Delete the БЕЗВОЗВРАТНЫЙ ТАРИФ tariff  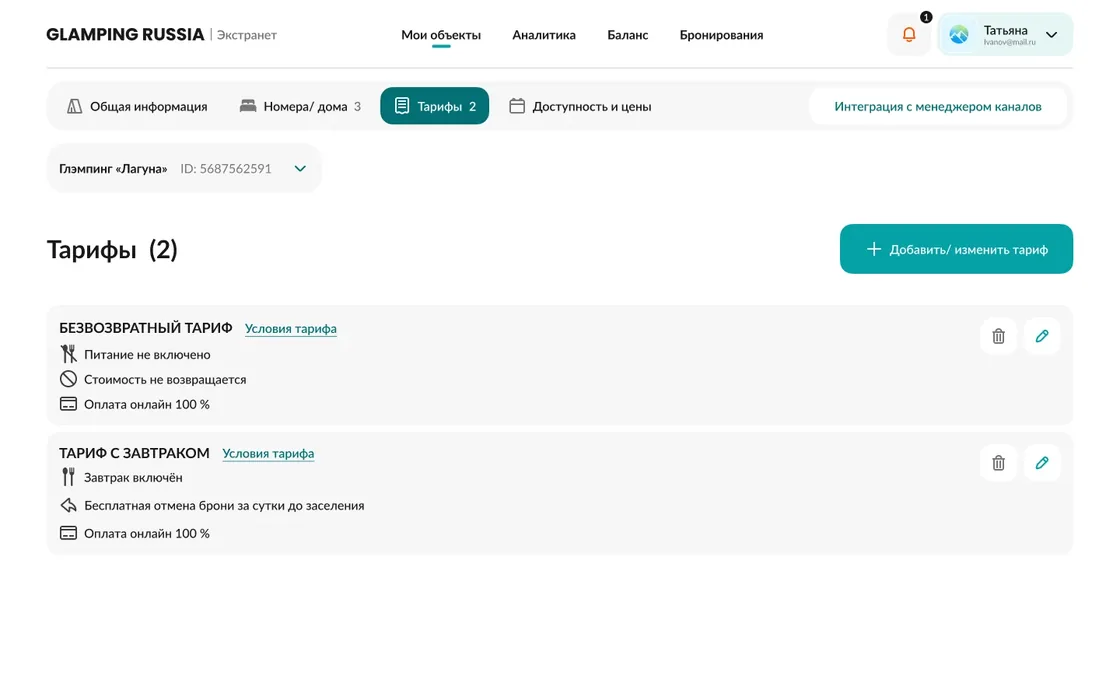click(x=998, y=336)
